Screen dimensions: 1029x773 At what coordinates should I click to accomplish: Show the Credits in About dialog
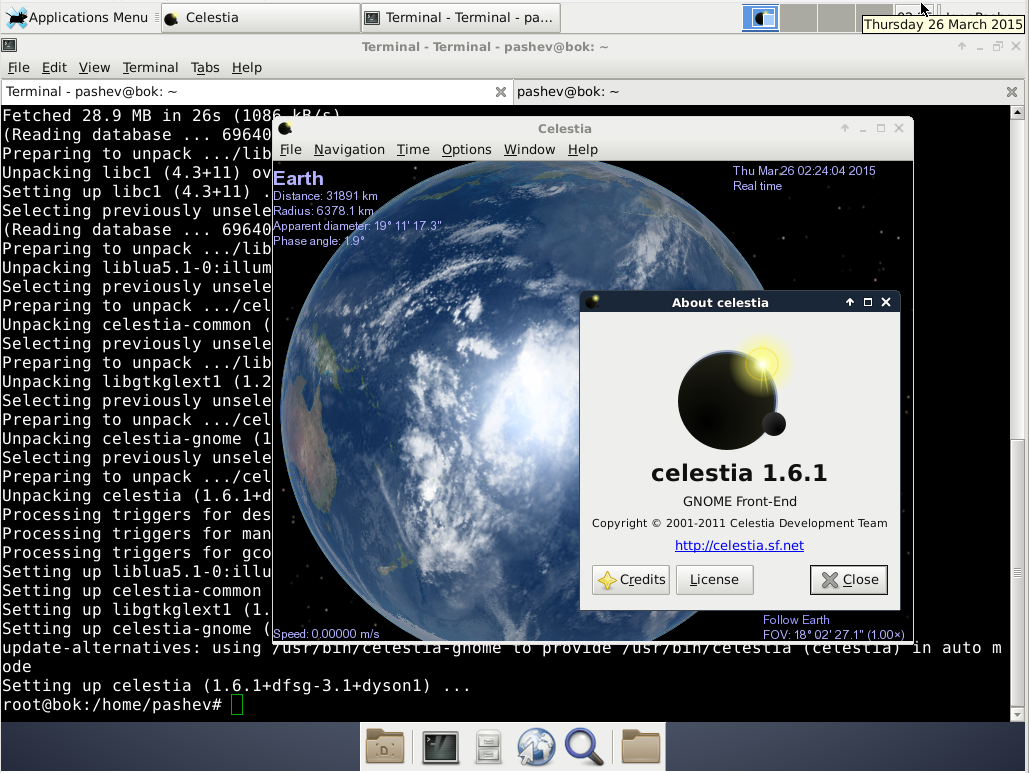coord(631,580)
